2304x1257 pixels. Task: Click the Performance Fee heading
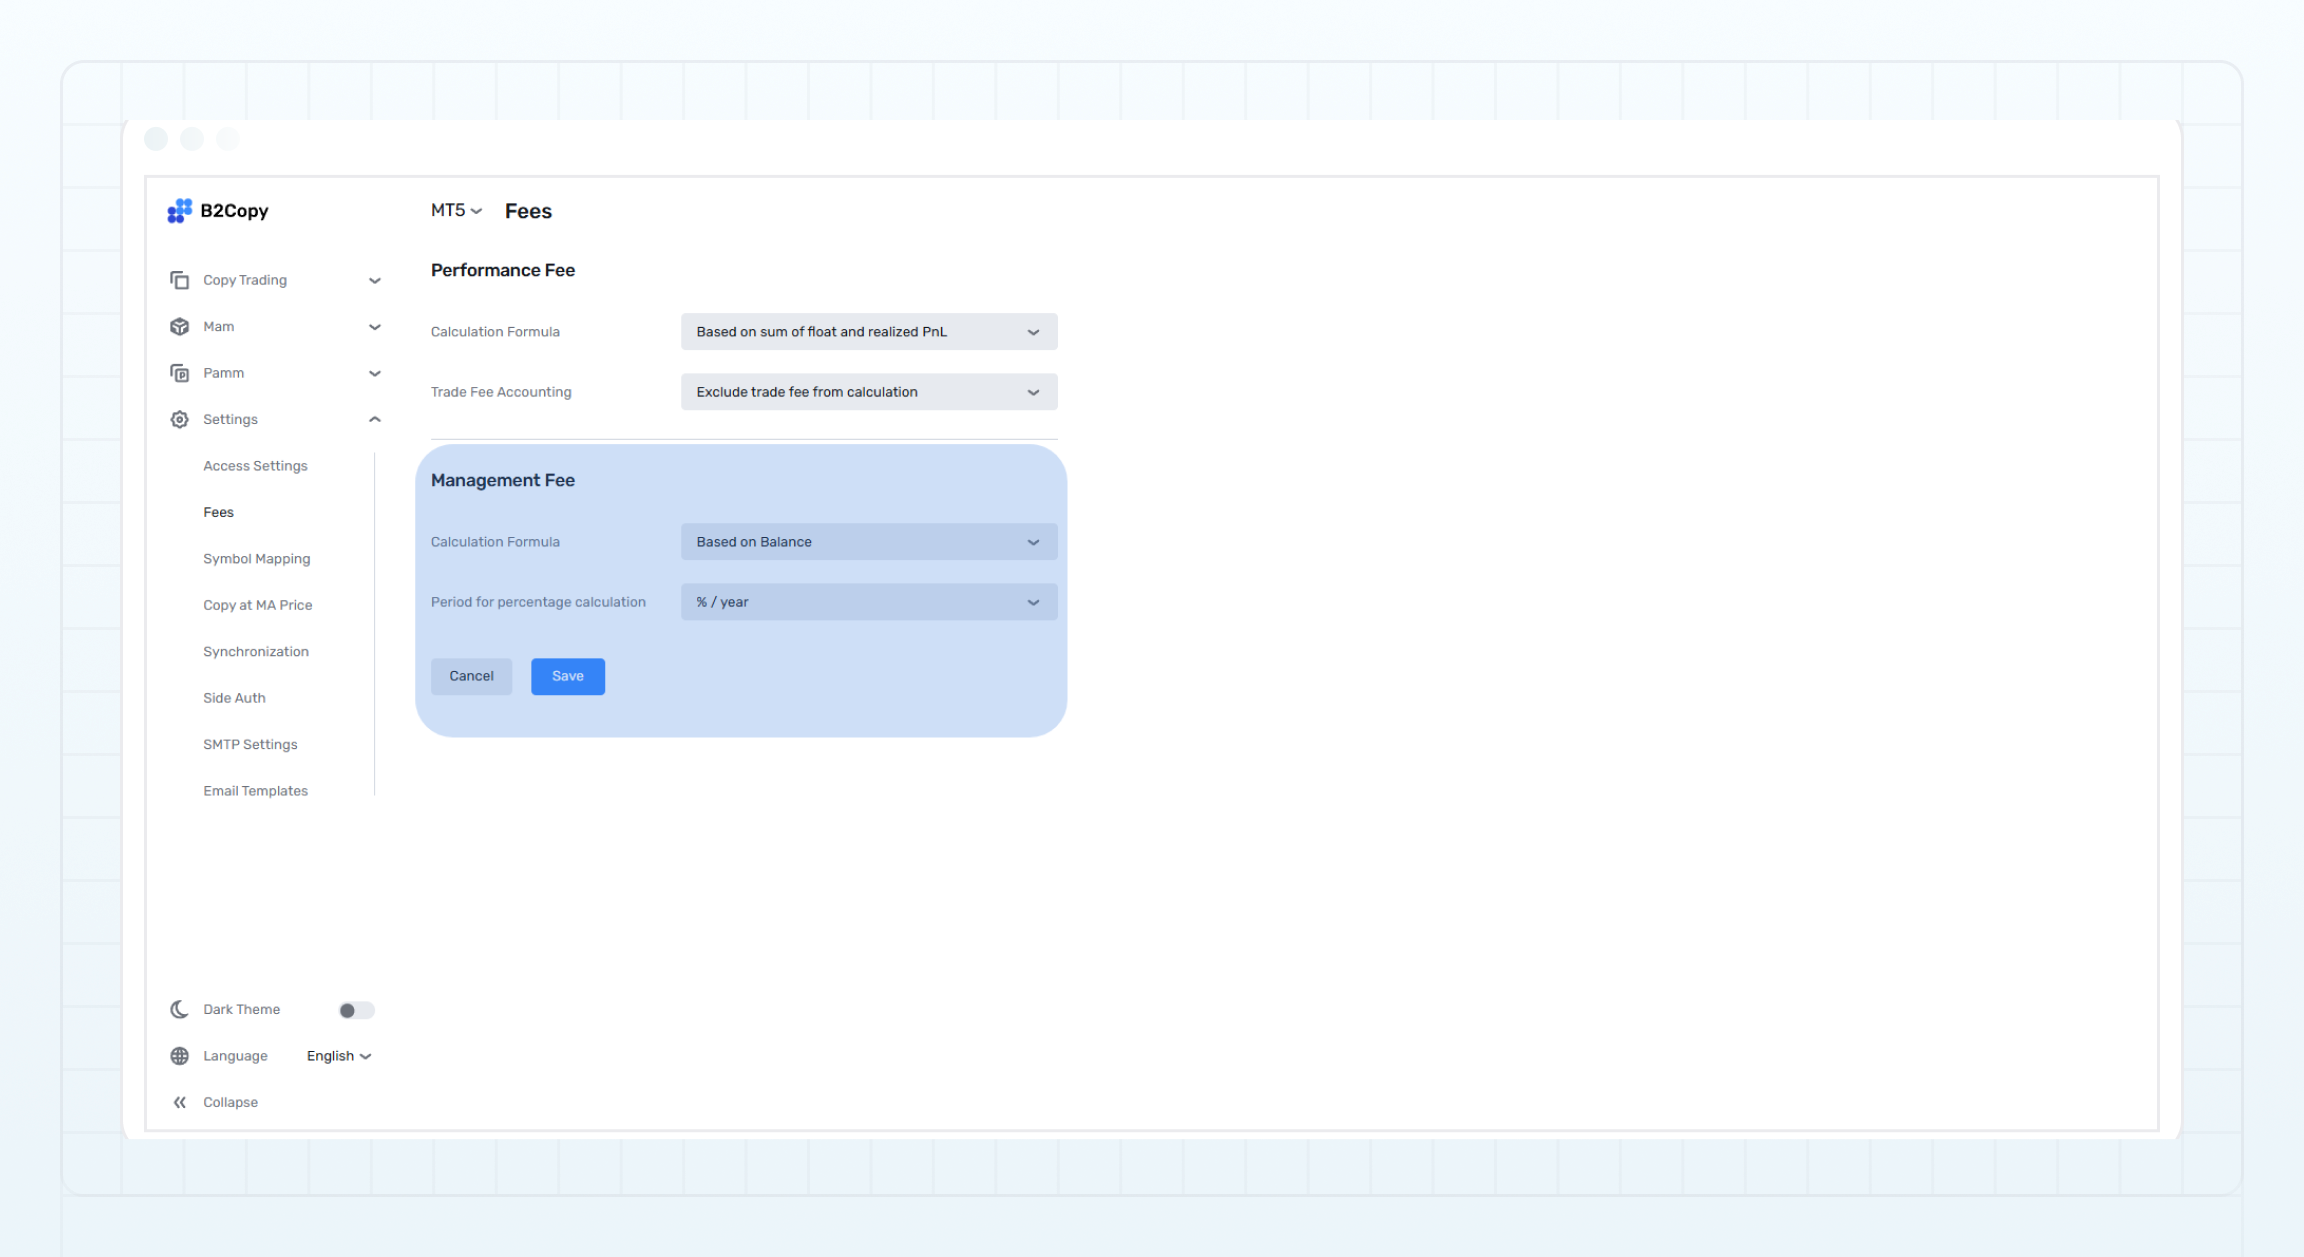pyautogui.click(x=503, y=270)
